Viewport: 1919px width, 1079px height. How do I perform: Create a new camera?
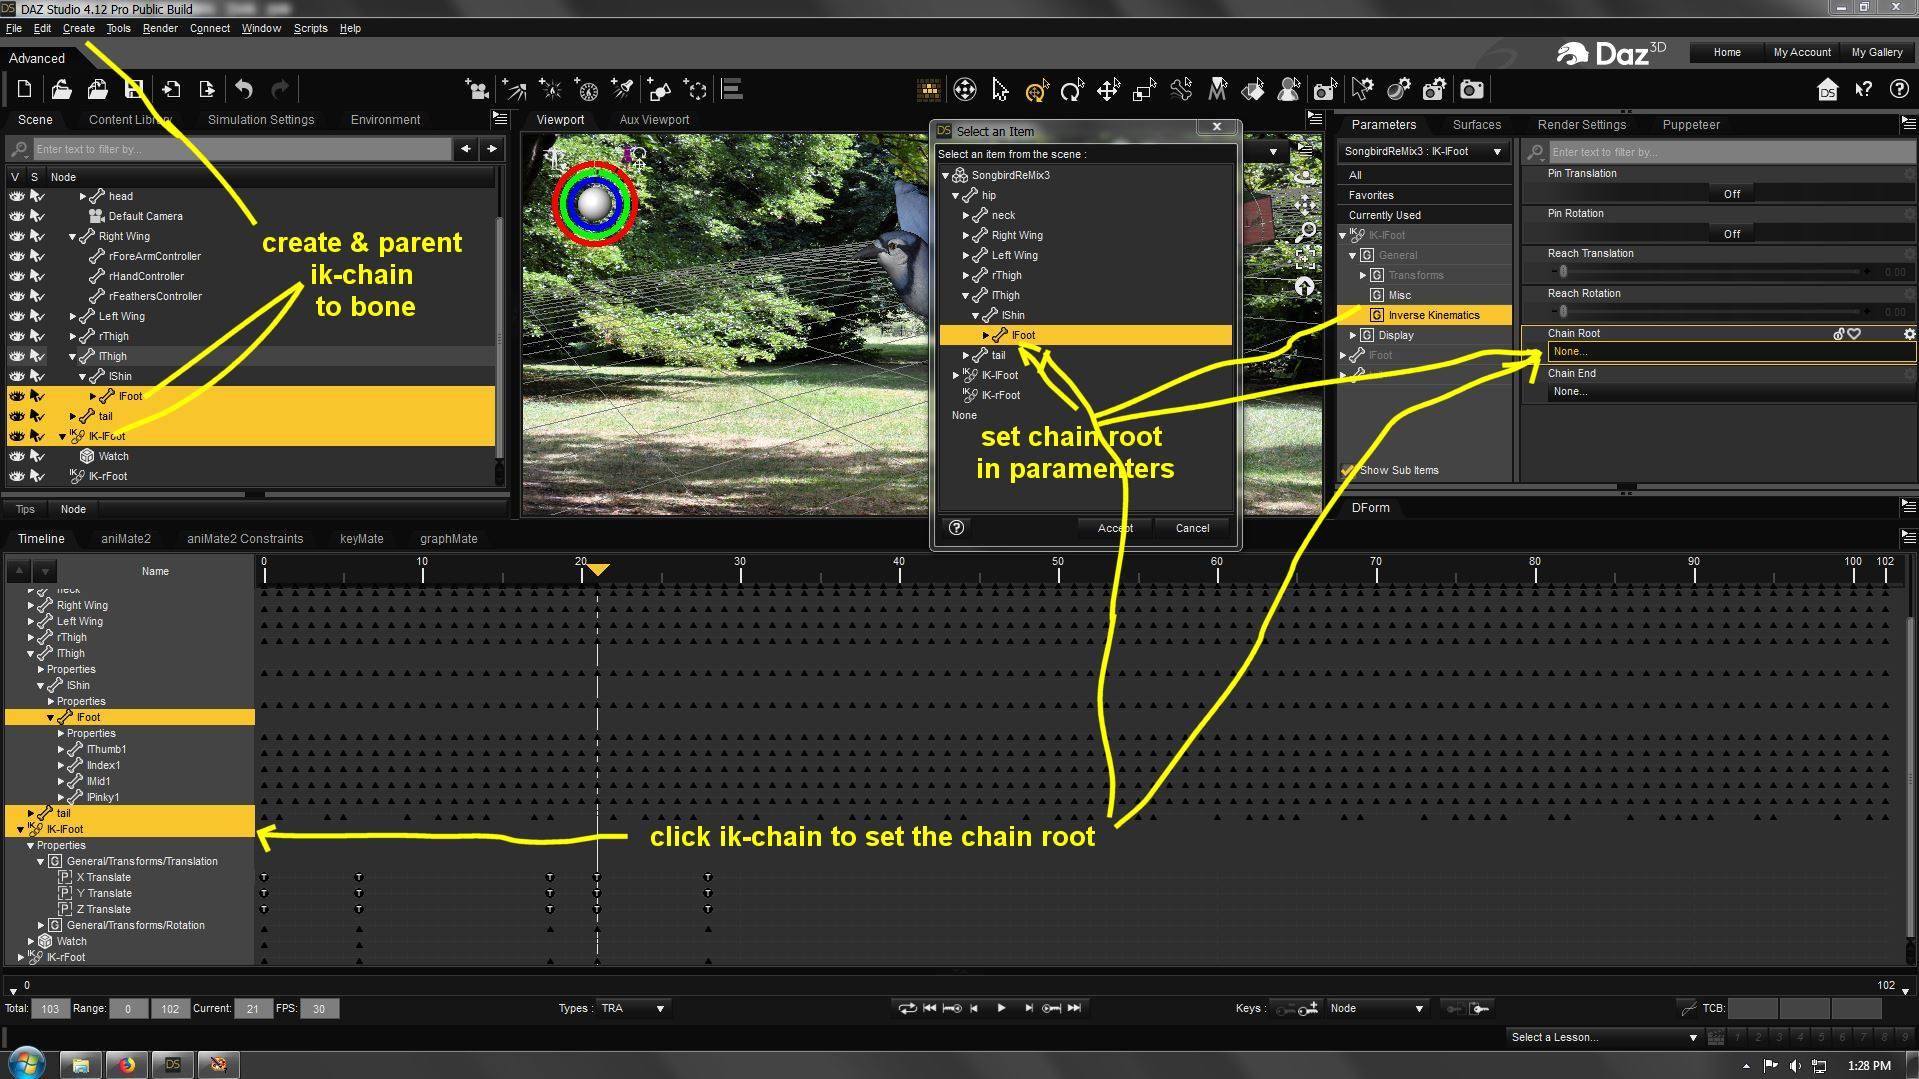pos(477,90)
